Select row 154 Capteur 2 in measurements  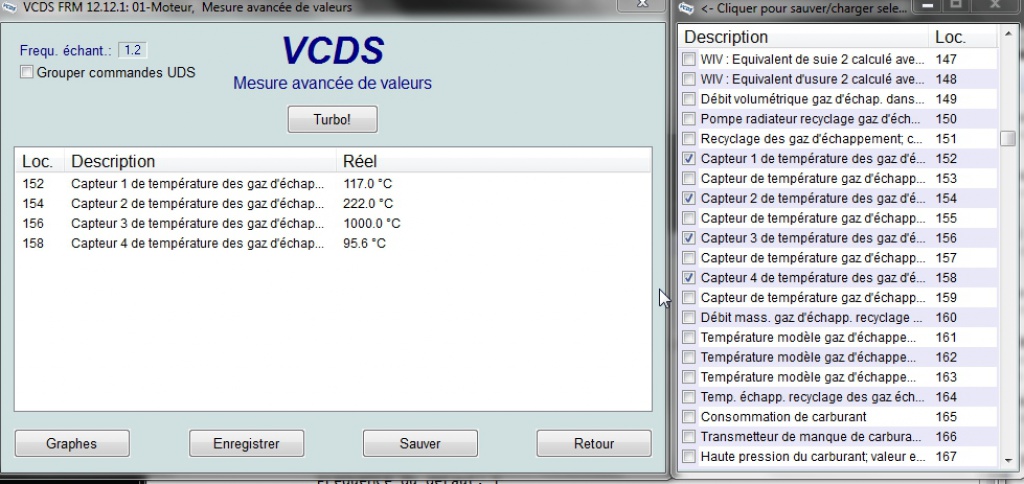tap(332, 204)
